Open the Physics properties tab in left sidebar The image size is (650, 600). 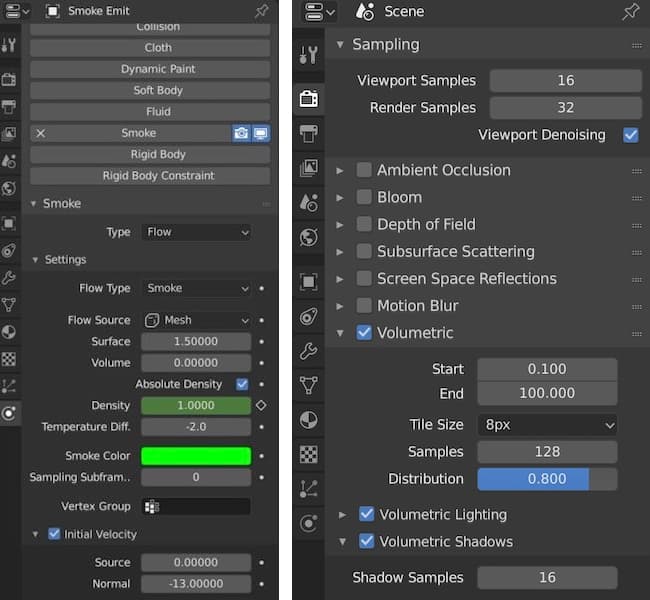[9, 412]
